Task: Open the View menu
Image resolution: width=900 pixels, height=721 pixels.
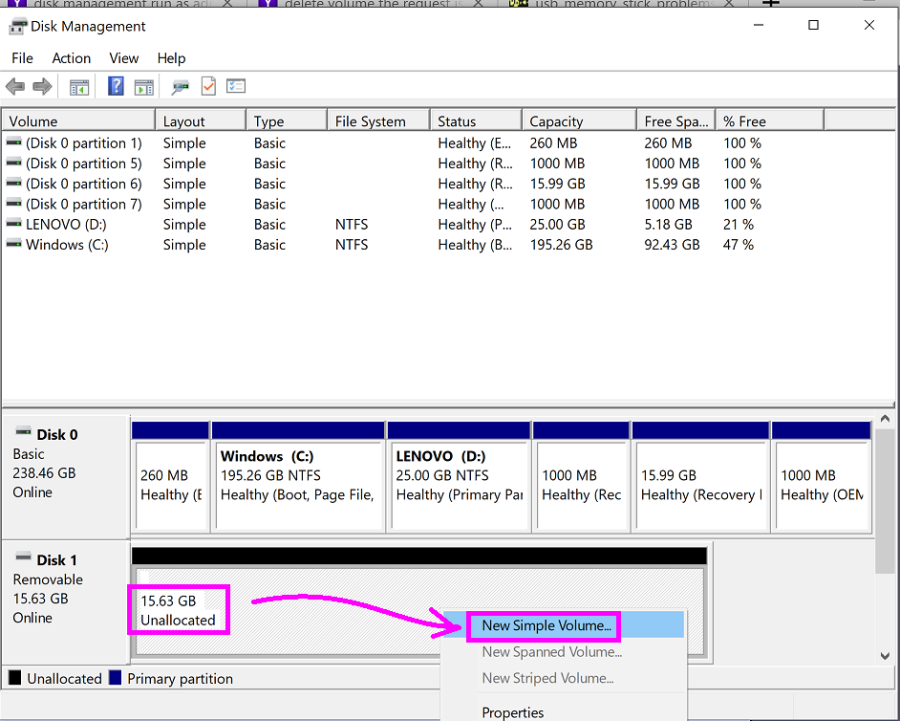Action: (124, 58)
